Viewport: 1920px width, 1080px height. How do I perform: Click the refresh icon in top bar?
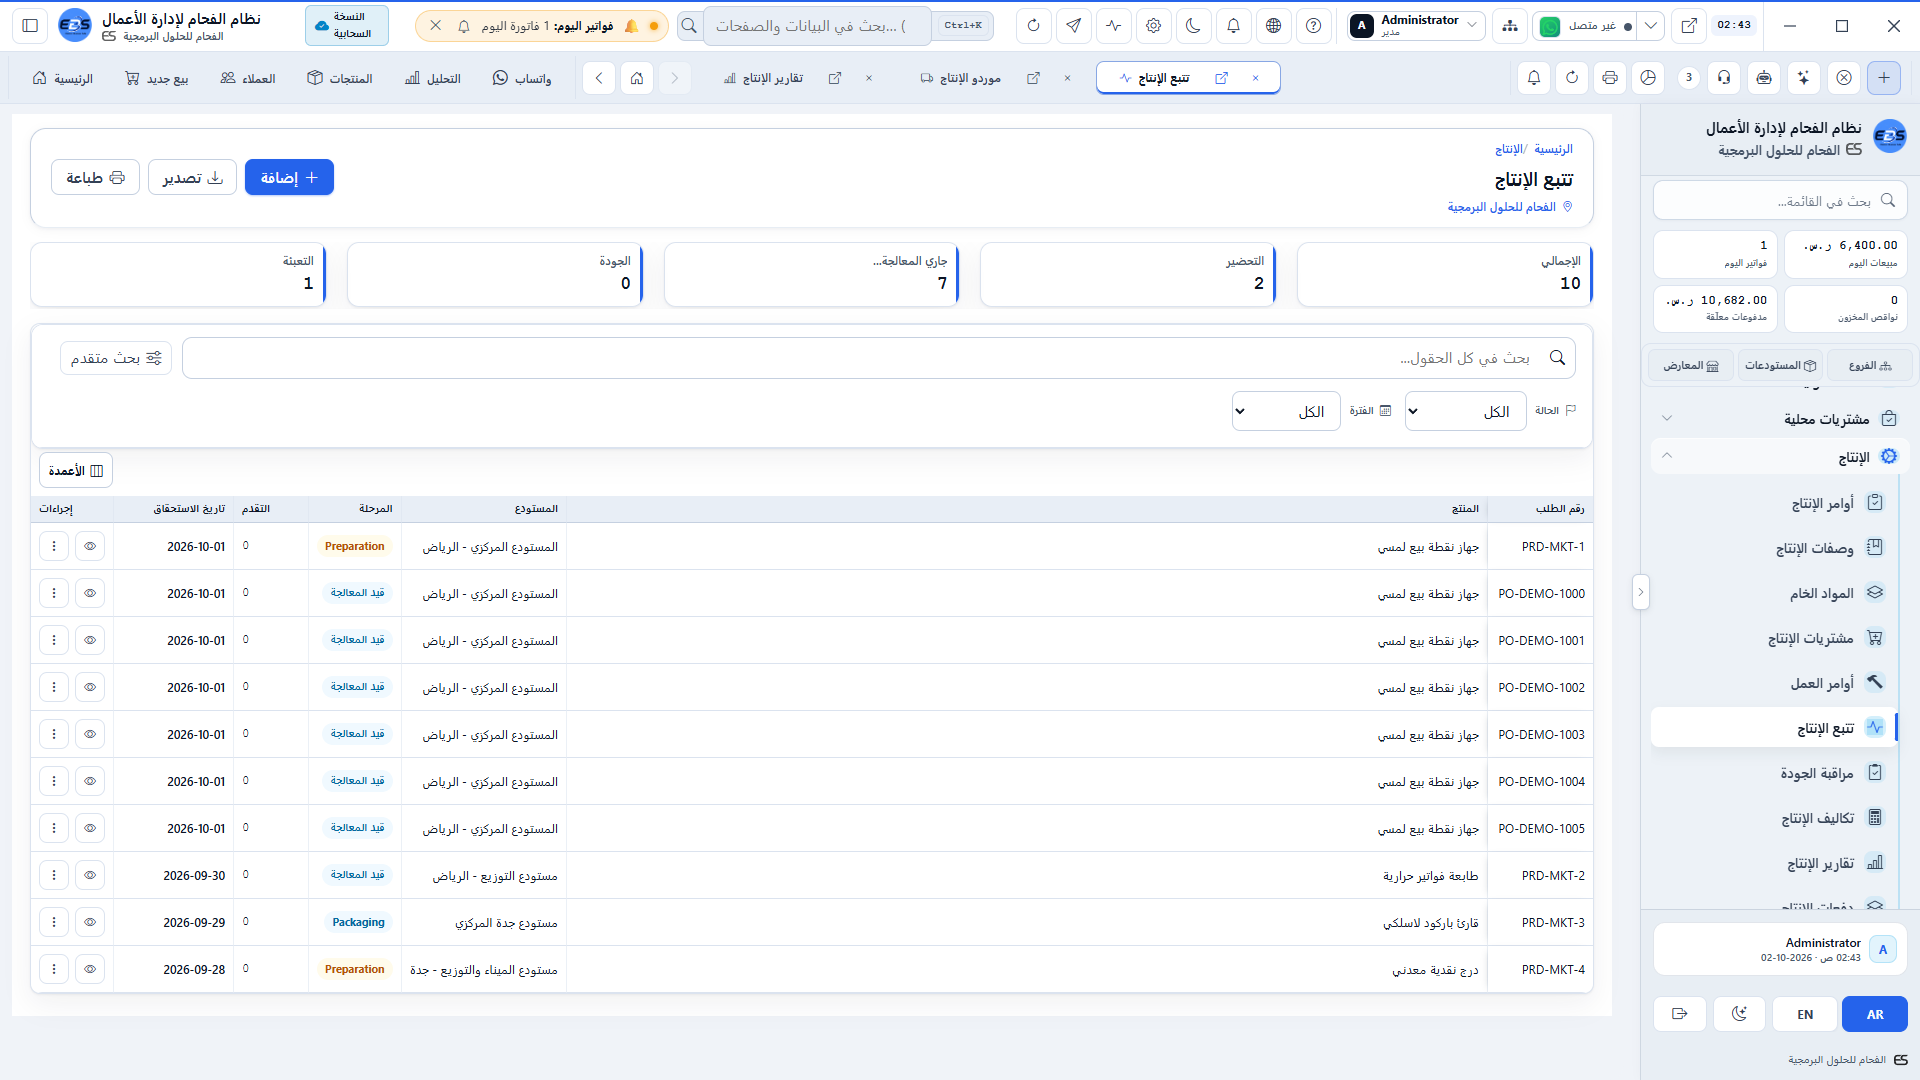pyautogui.click(x=1034, y=26)
